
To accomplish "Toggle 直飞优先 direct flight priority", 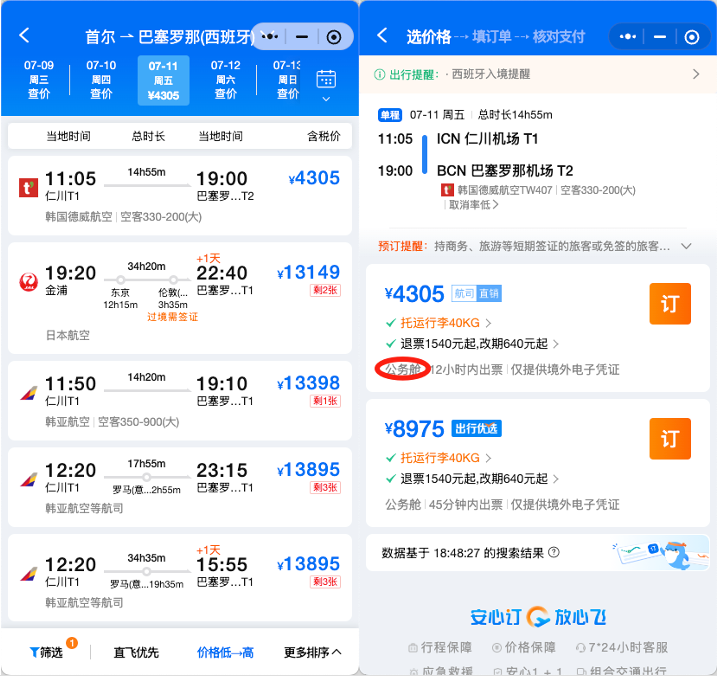I will click(x=136, y=652).
